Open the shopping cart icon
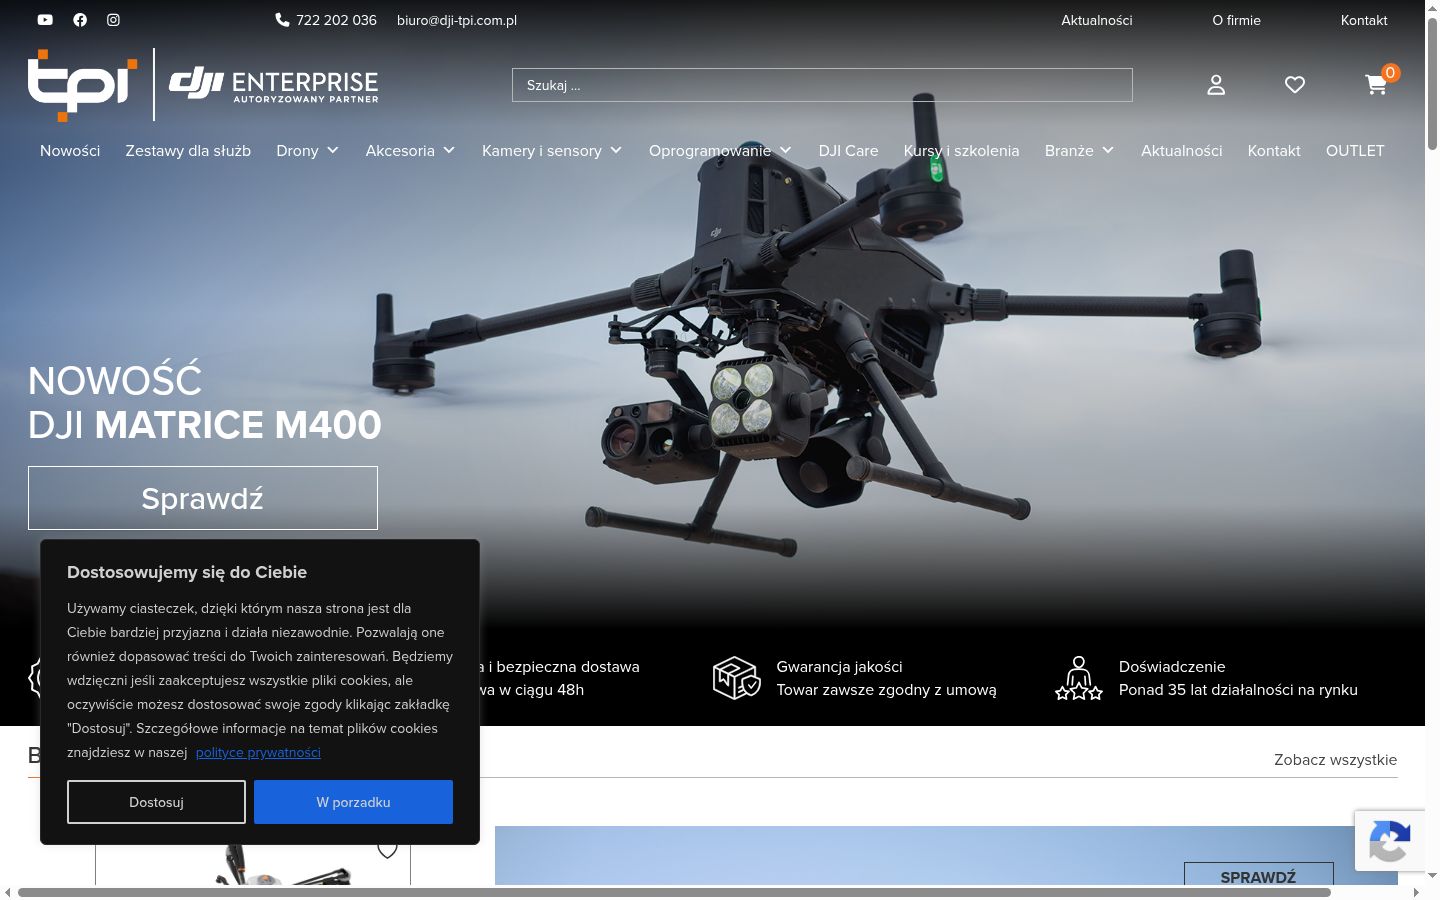This screenshot has width=1440, height=900. pos(1376,85)
